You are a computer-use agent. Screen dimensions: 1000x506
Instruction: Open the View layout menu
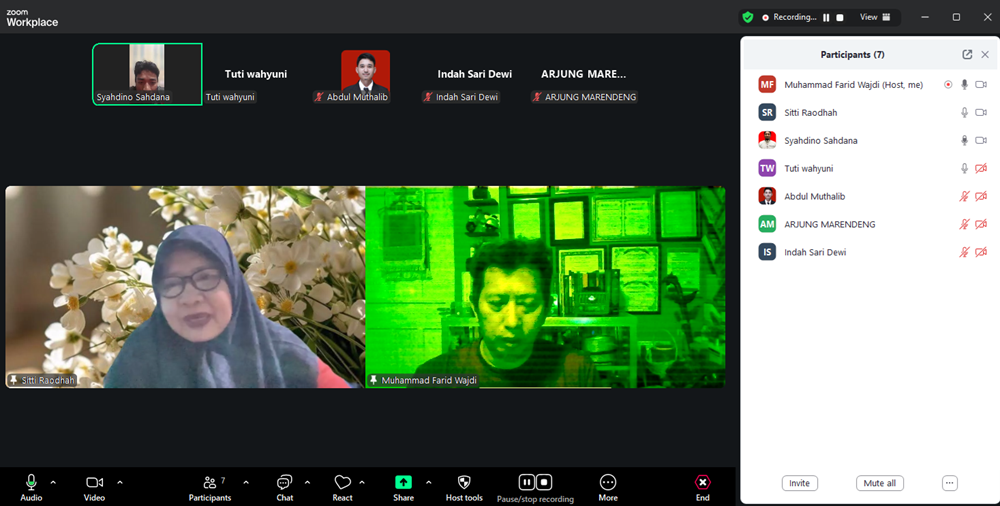point(875,17)
